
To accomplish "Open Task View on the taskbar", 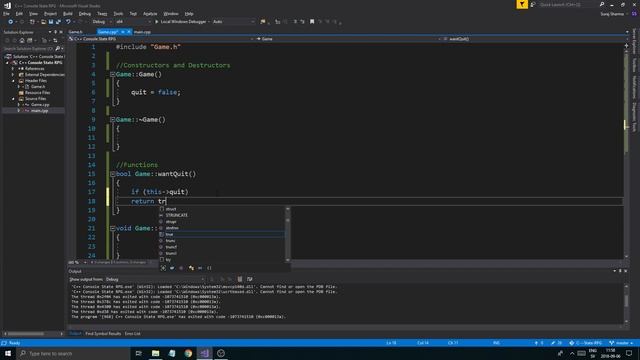I will 138,353.
